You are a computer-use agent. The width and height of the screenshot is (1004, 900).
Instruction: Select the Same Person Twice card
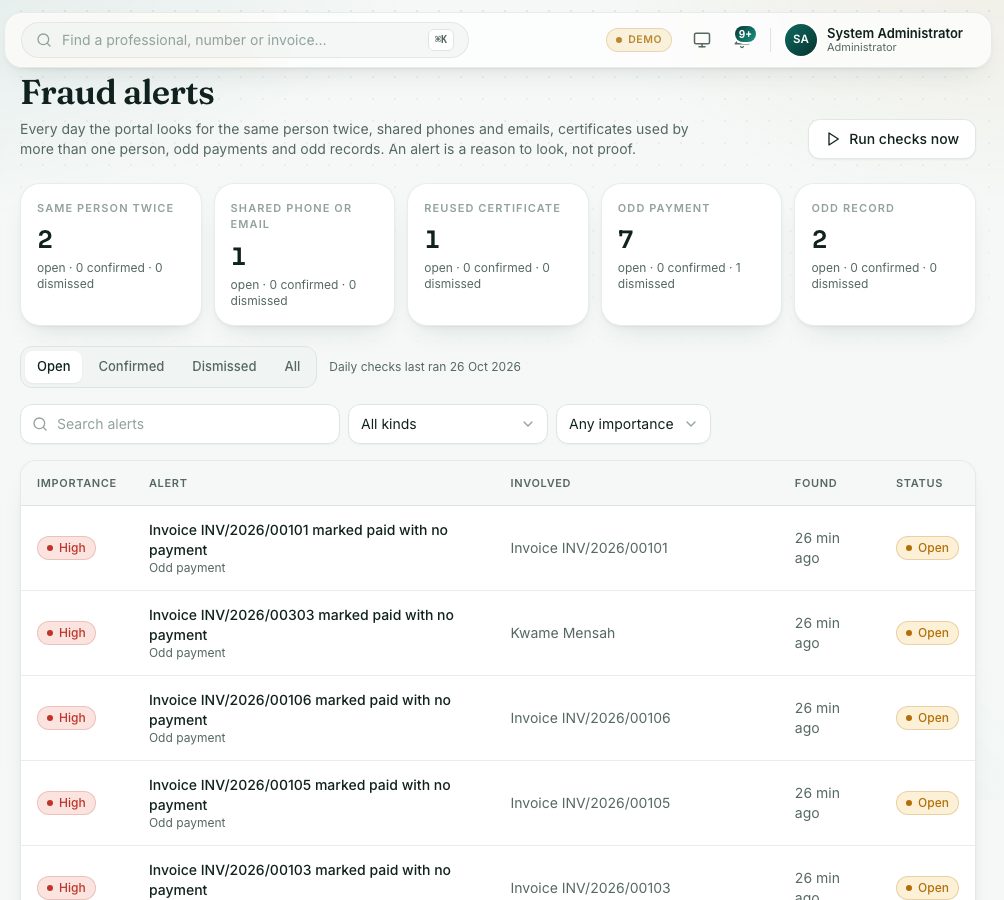tap(111, 255)
